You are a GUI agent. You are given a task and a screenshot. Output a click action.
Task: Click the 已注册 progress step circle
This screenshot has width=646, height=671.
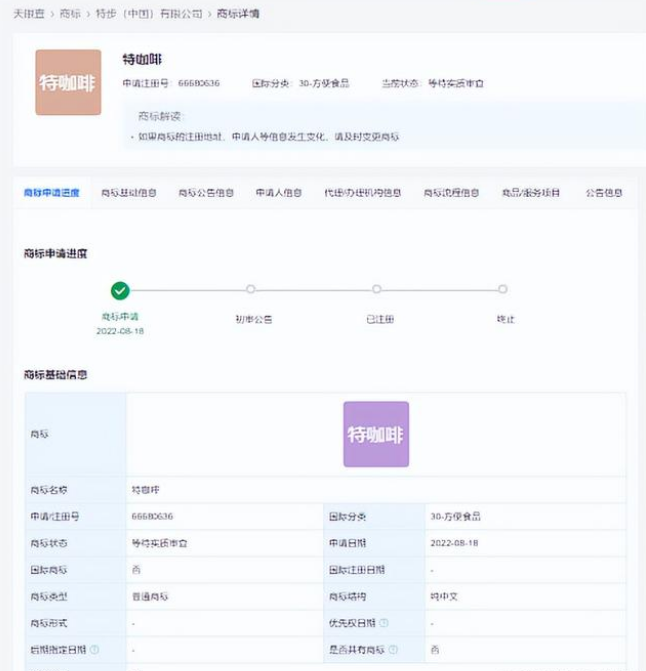pyautogui.click(x=376, y=289)
